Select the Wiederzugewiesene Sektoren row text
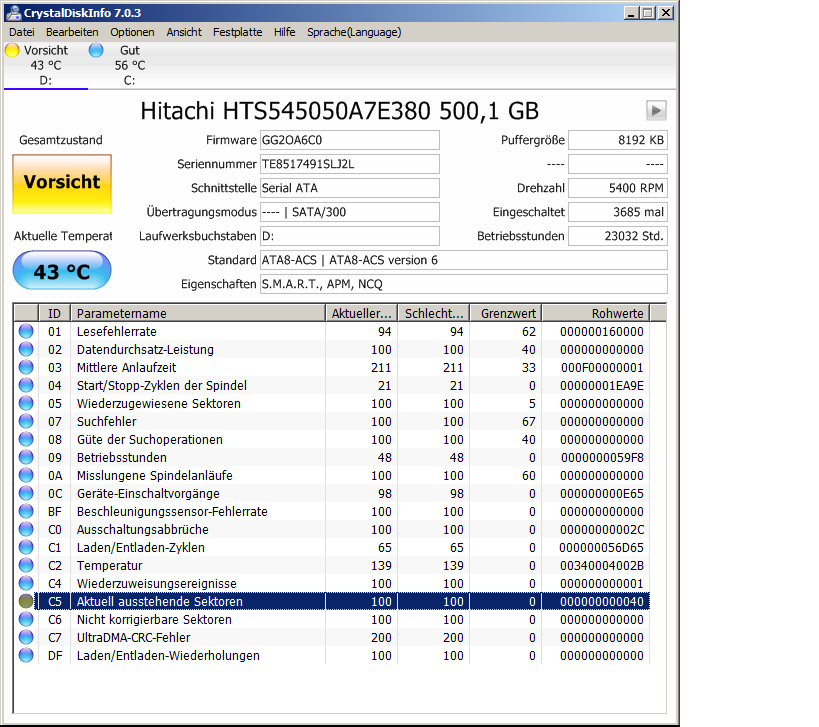 (x=159, y=404)
